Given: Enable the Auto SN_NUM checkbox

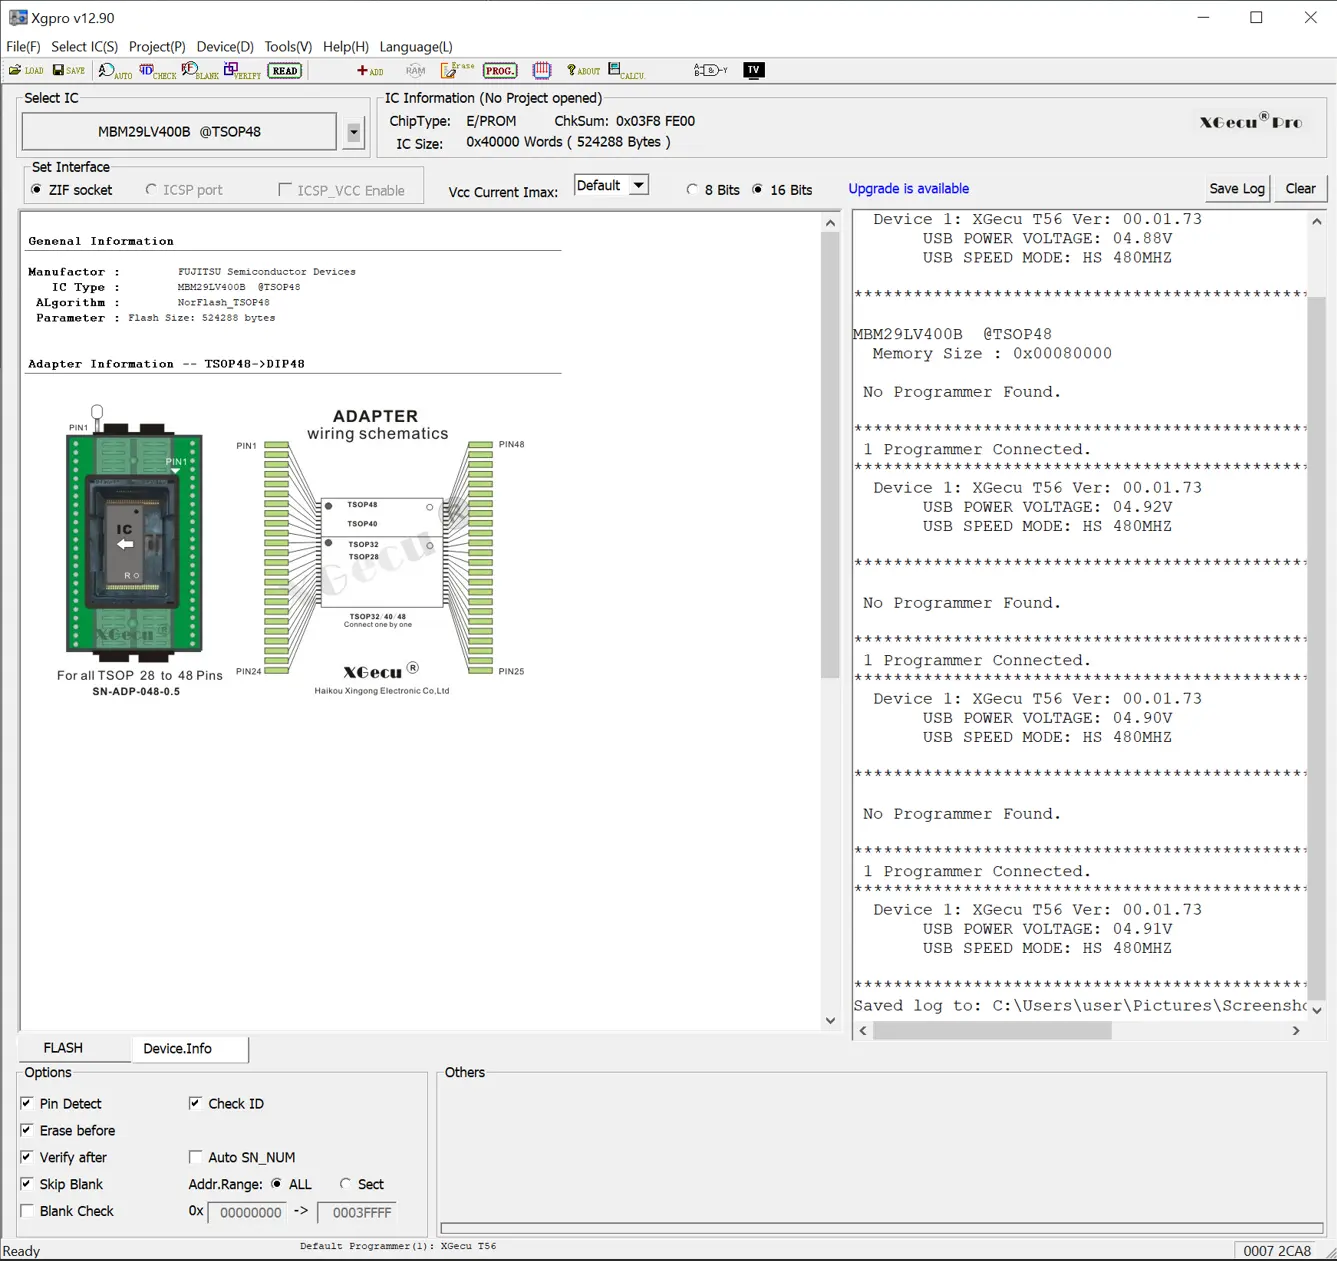Looking at the screenshot, I should (x=242, y=1158).
